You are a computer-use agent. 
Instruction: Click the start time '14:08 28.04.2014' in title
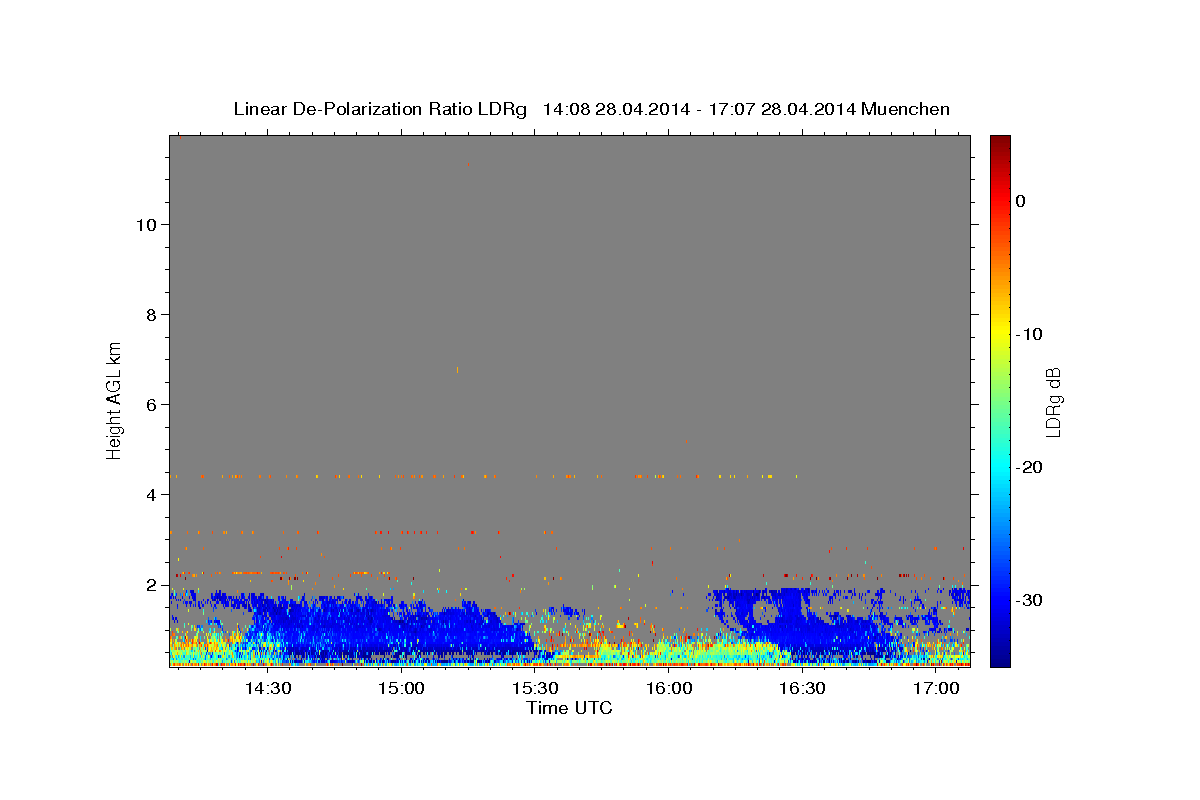pos(616,109)
